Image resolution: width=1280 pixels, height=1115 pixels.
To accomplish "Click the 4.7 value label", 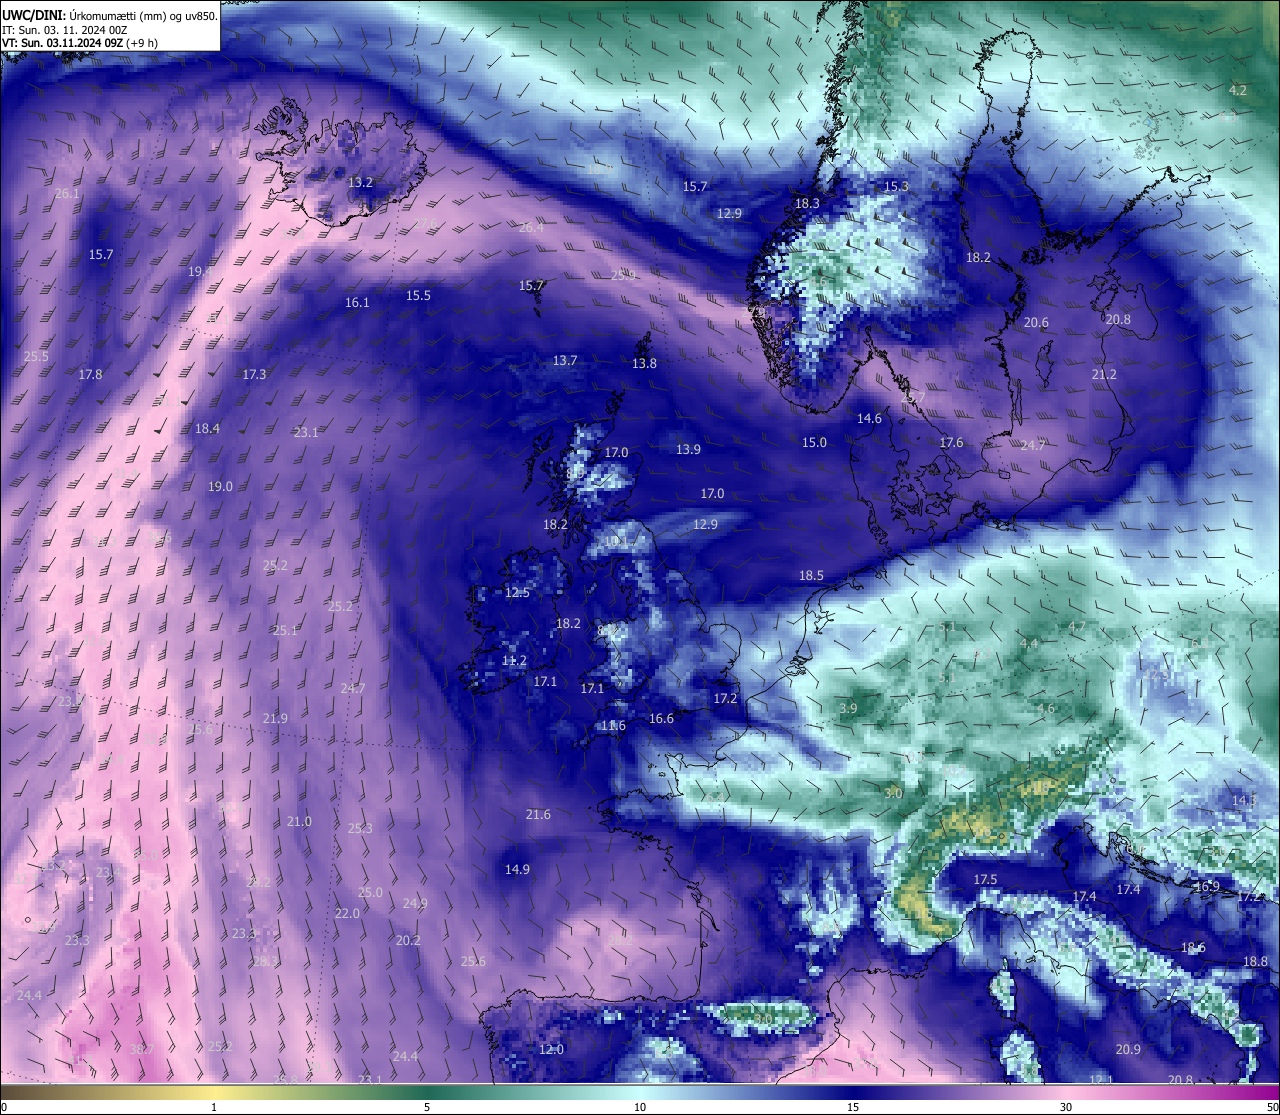I will pos(1077,626).
